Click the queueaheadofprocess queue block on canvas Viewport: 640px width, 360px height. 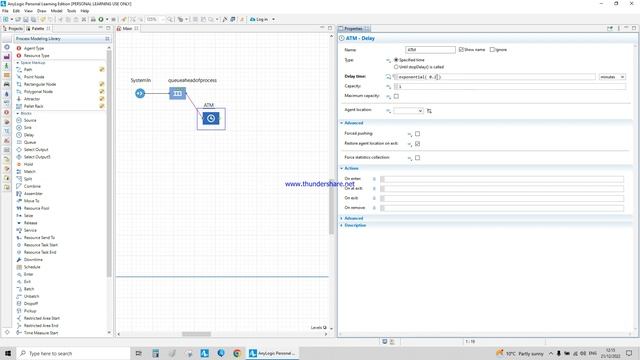(x=178, y=93)
